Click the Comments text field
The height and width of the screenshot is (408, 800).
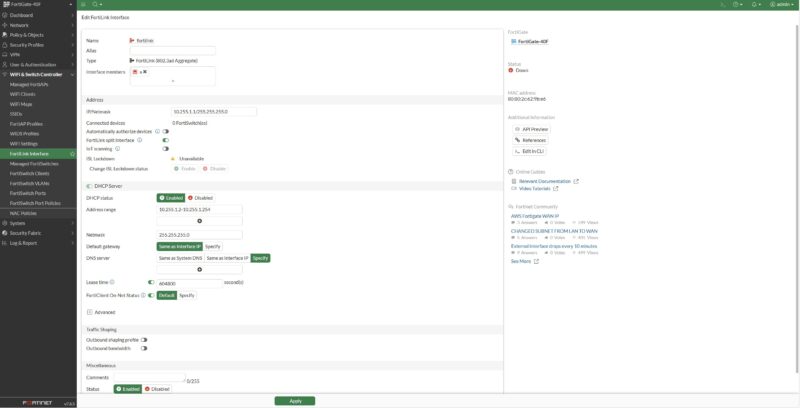(149, 378)
